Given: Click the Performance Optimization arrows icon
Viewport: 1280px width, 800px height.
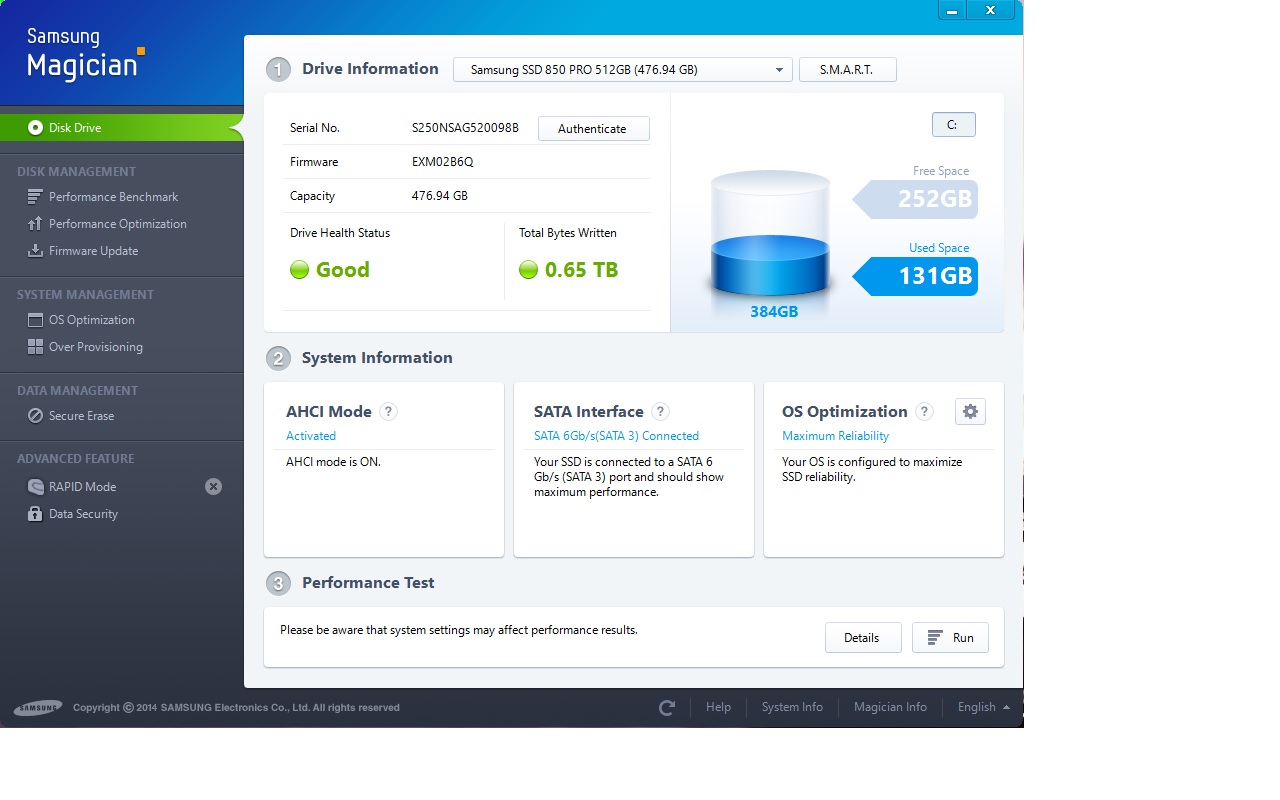Looking at the screenshot, I should 35,224.
